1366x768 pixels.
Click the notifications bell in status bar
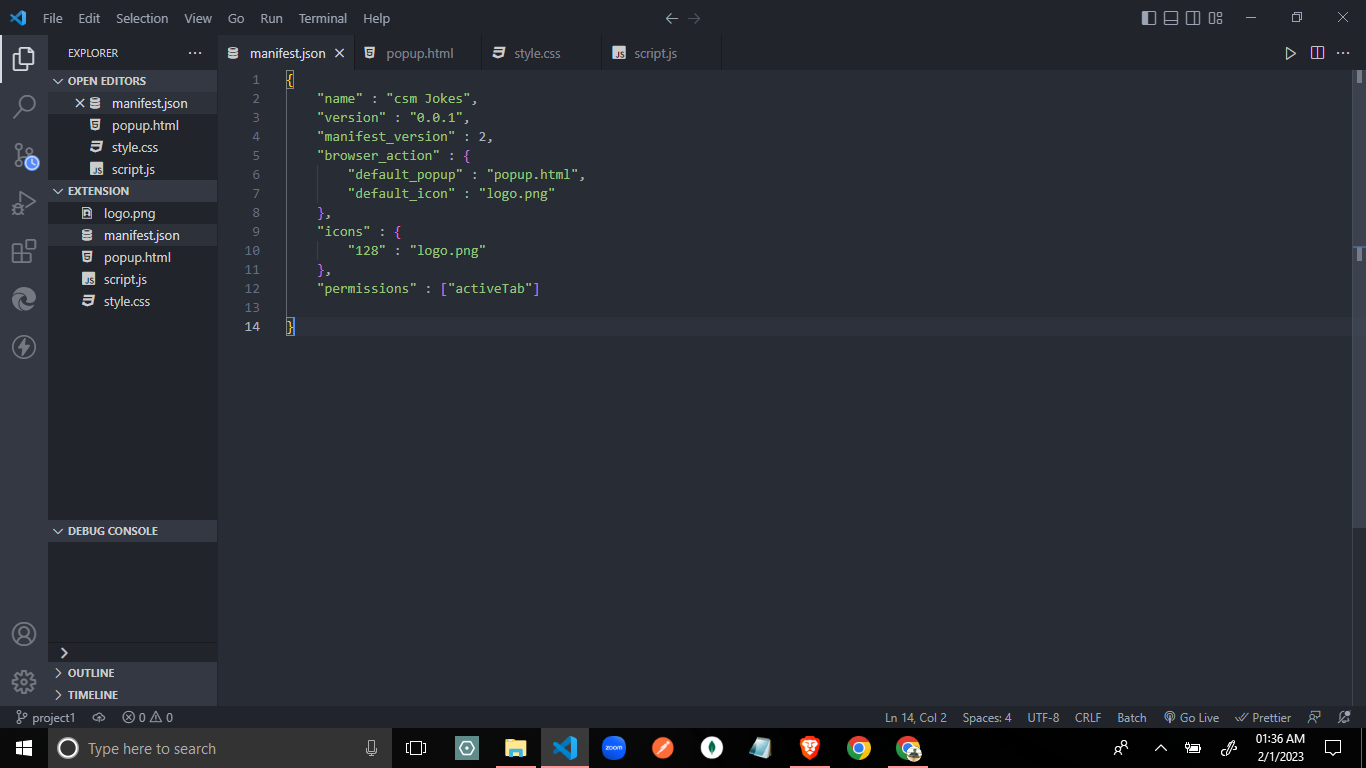[x=1345, y=717]
